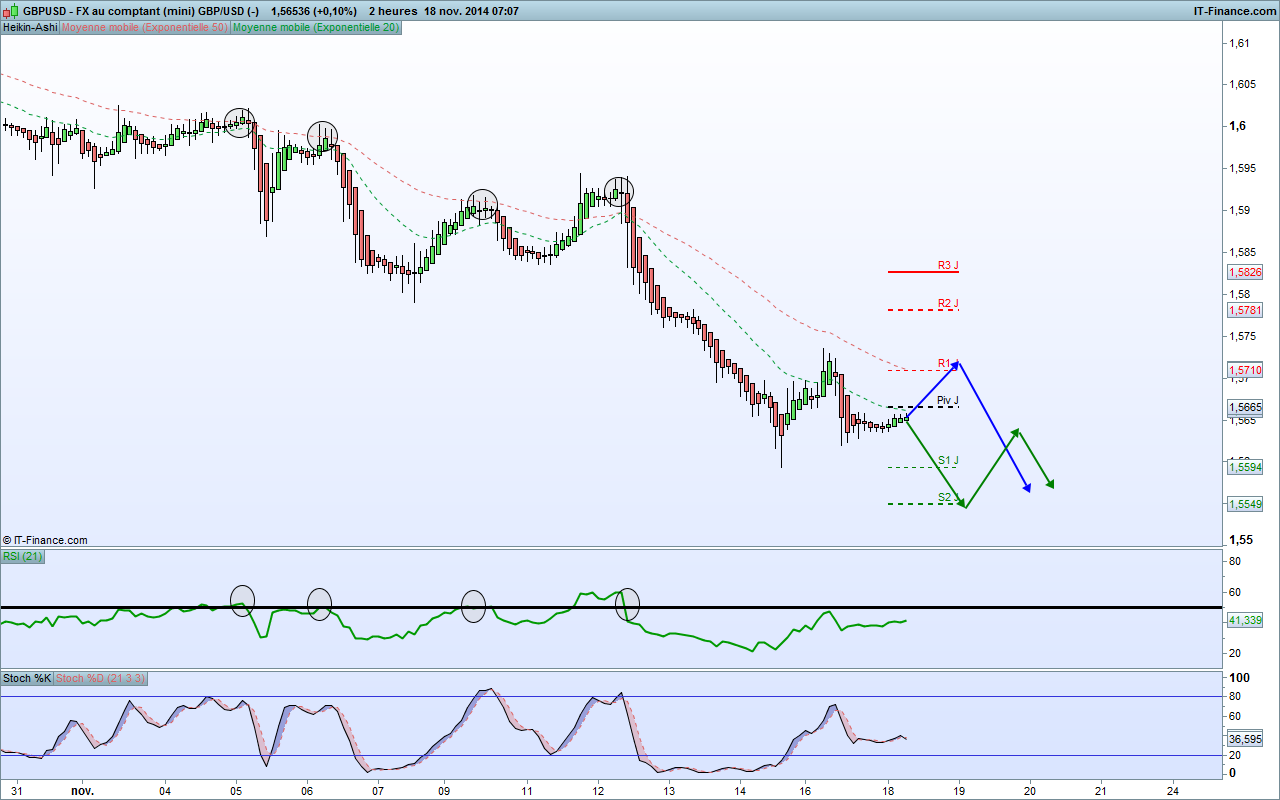Click the nov. label on time axis

click(83, 791)
